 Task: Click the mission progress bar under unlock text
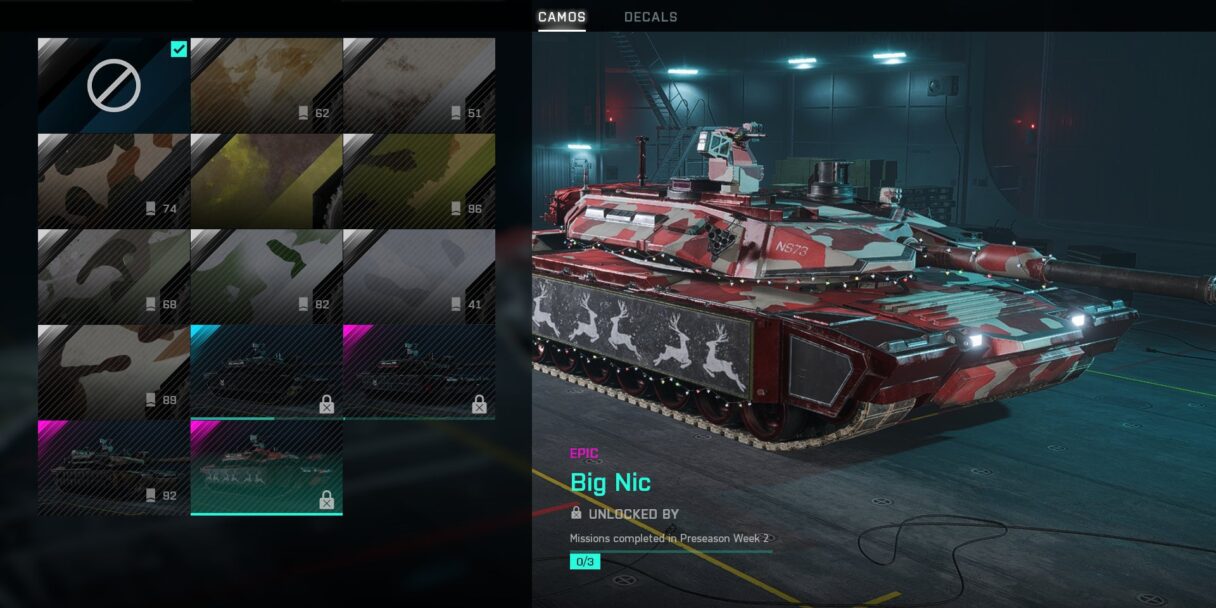pos(671,550)
